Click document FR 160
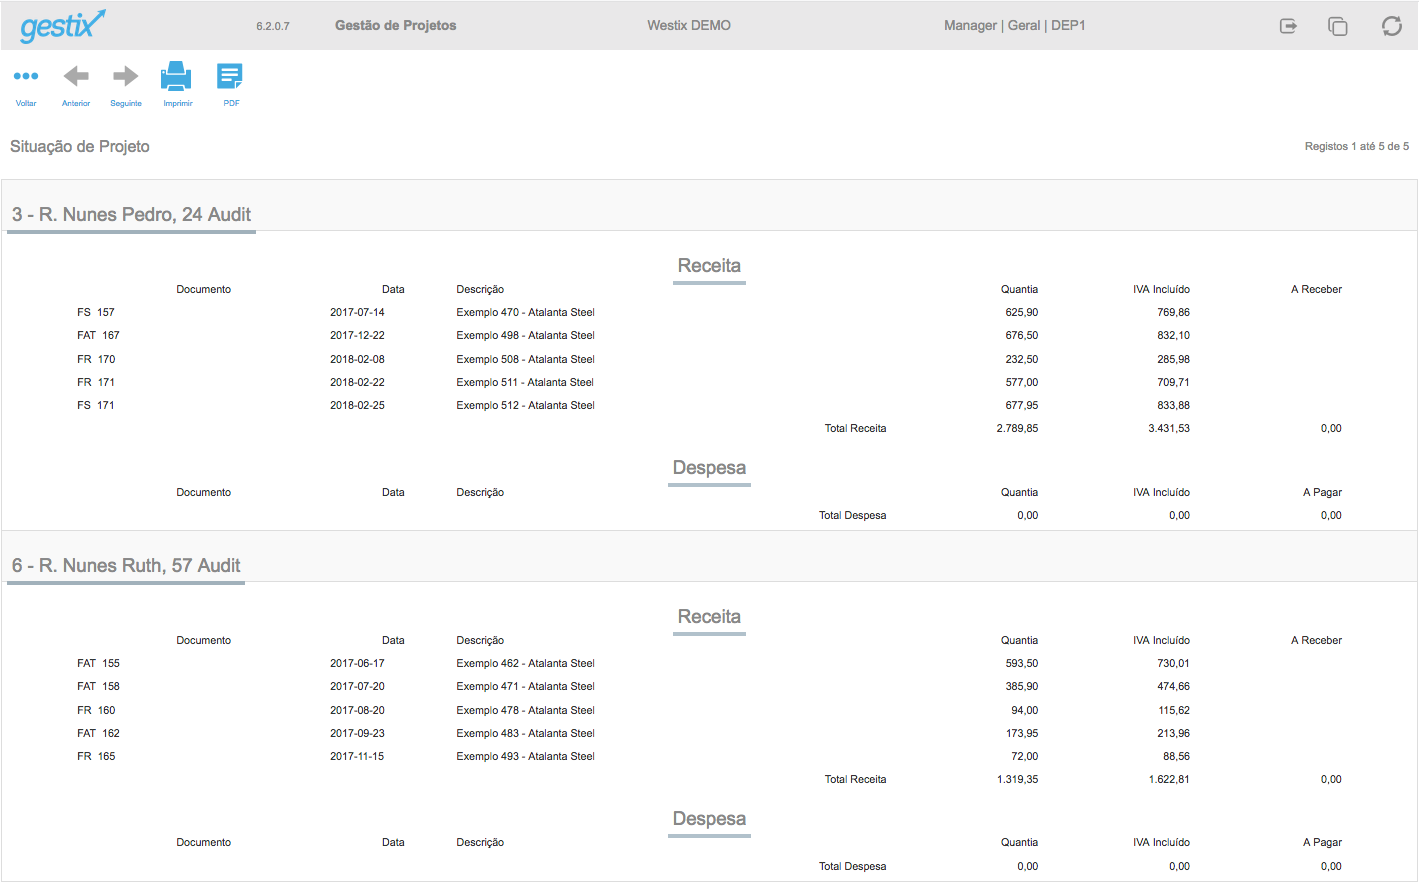Viewport: 1419px width, 882px height. [x=96, y=710]
